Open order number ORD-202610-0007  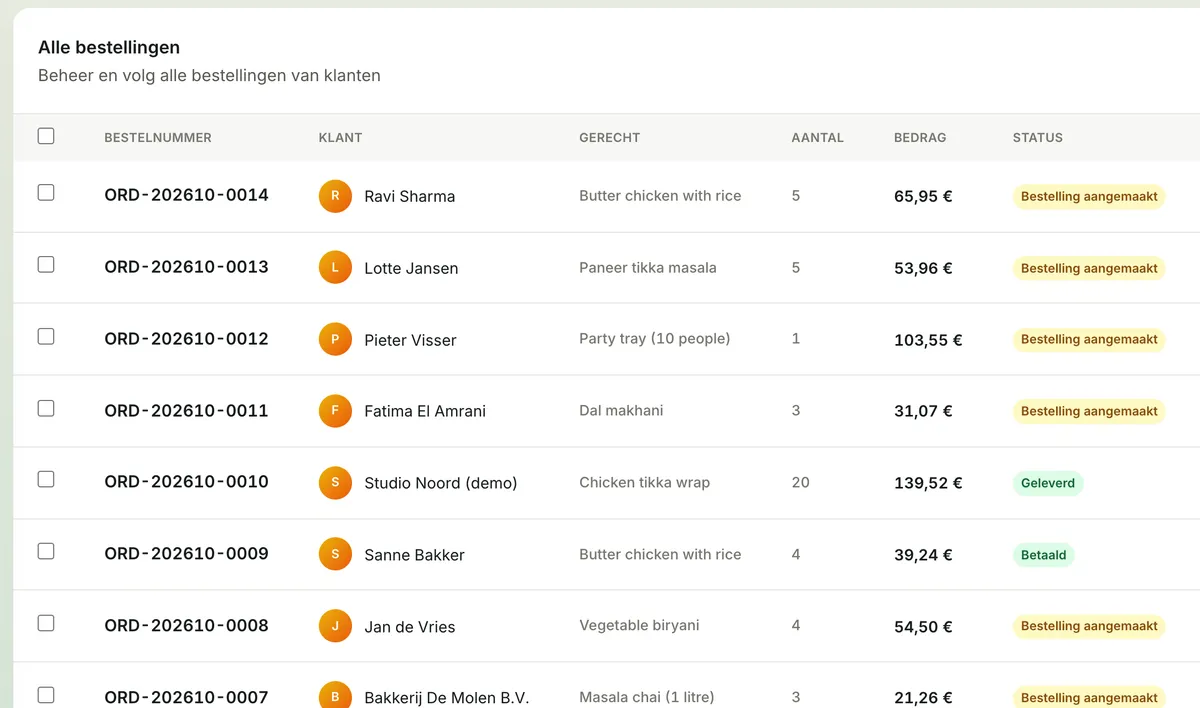(186, 697)
